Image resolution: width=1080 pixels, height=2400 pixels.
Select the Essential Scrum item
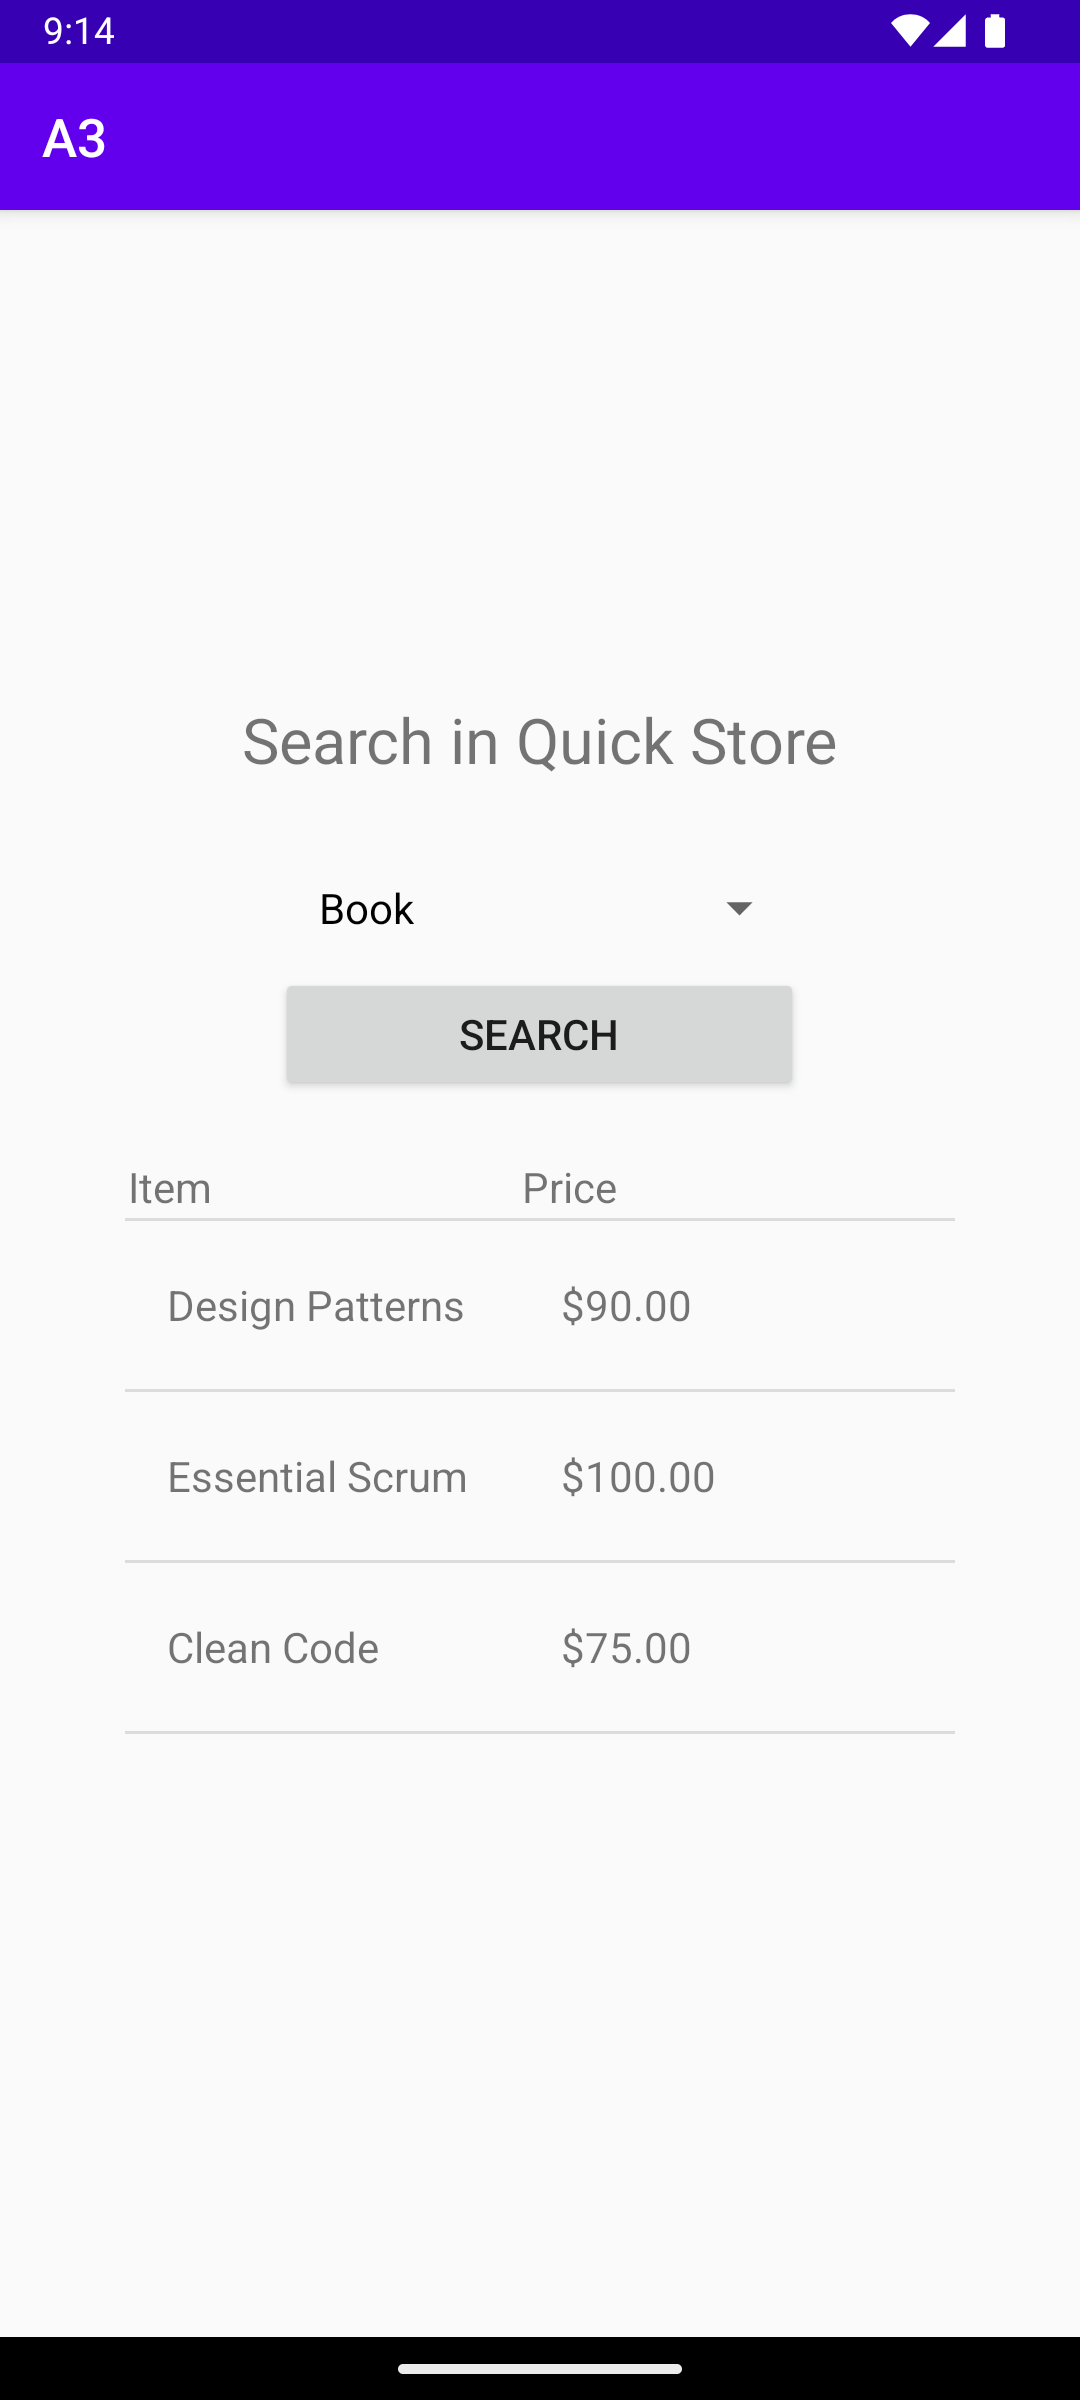coord(317,1477)
